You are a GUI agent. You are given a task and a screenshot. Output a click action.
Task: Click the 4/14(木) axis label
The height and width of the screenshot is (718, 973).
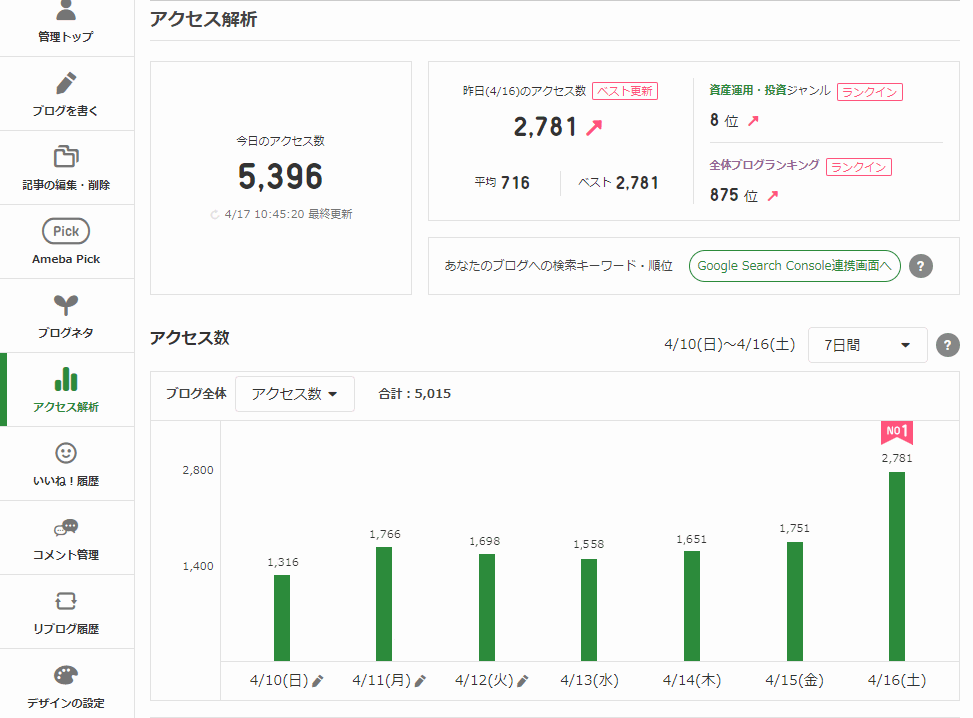click(692, 681)
